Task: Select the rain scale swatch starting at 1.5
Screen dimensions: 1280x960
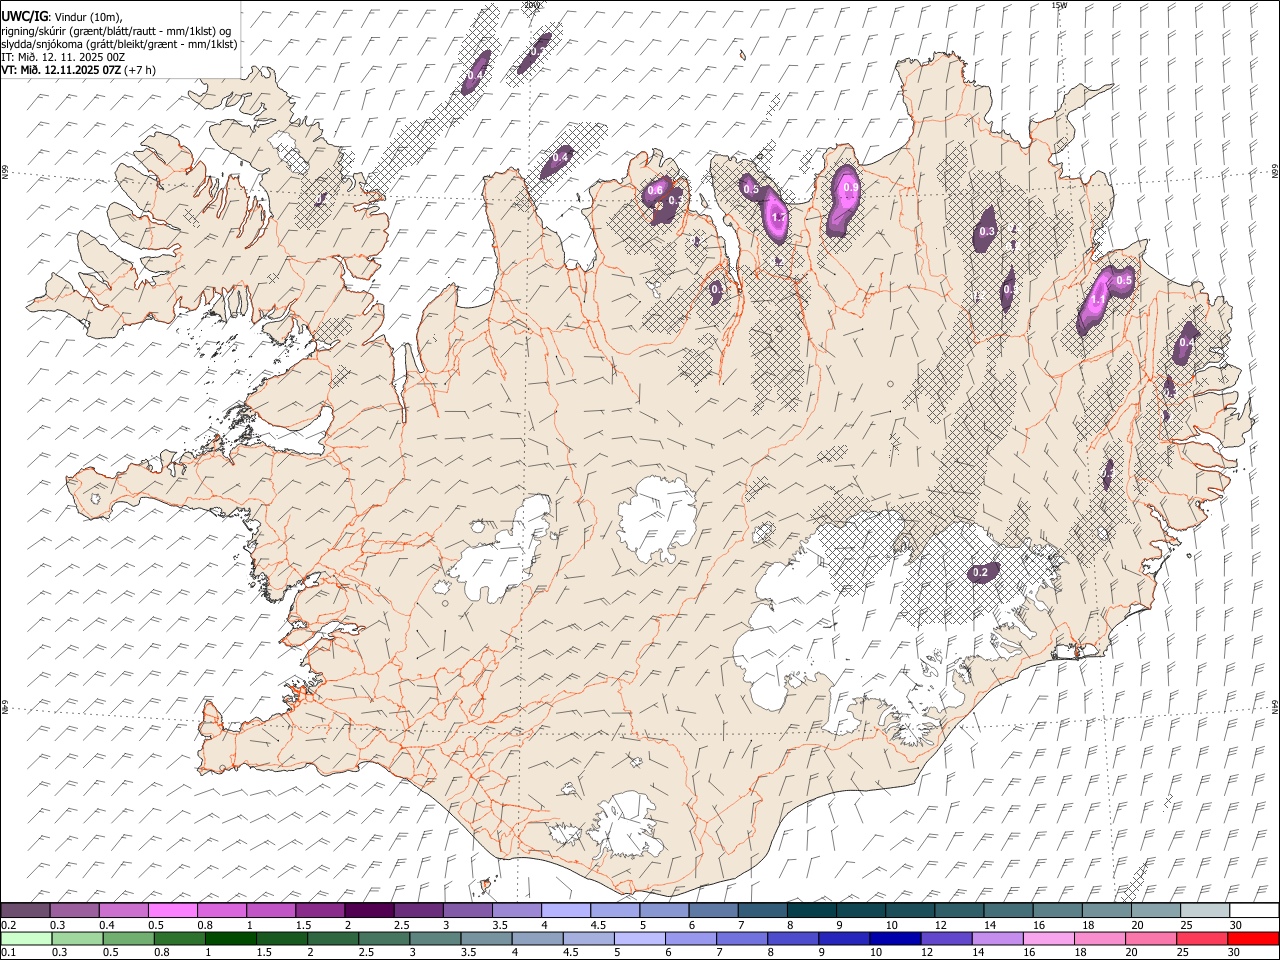Action: 282,938
